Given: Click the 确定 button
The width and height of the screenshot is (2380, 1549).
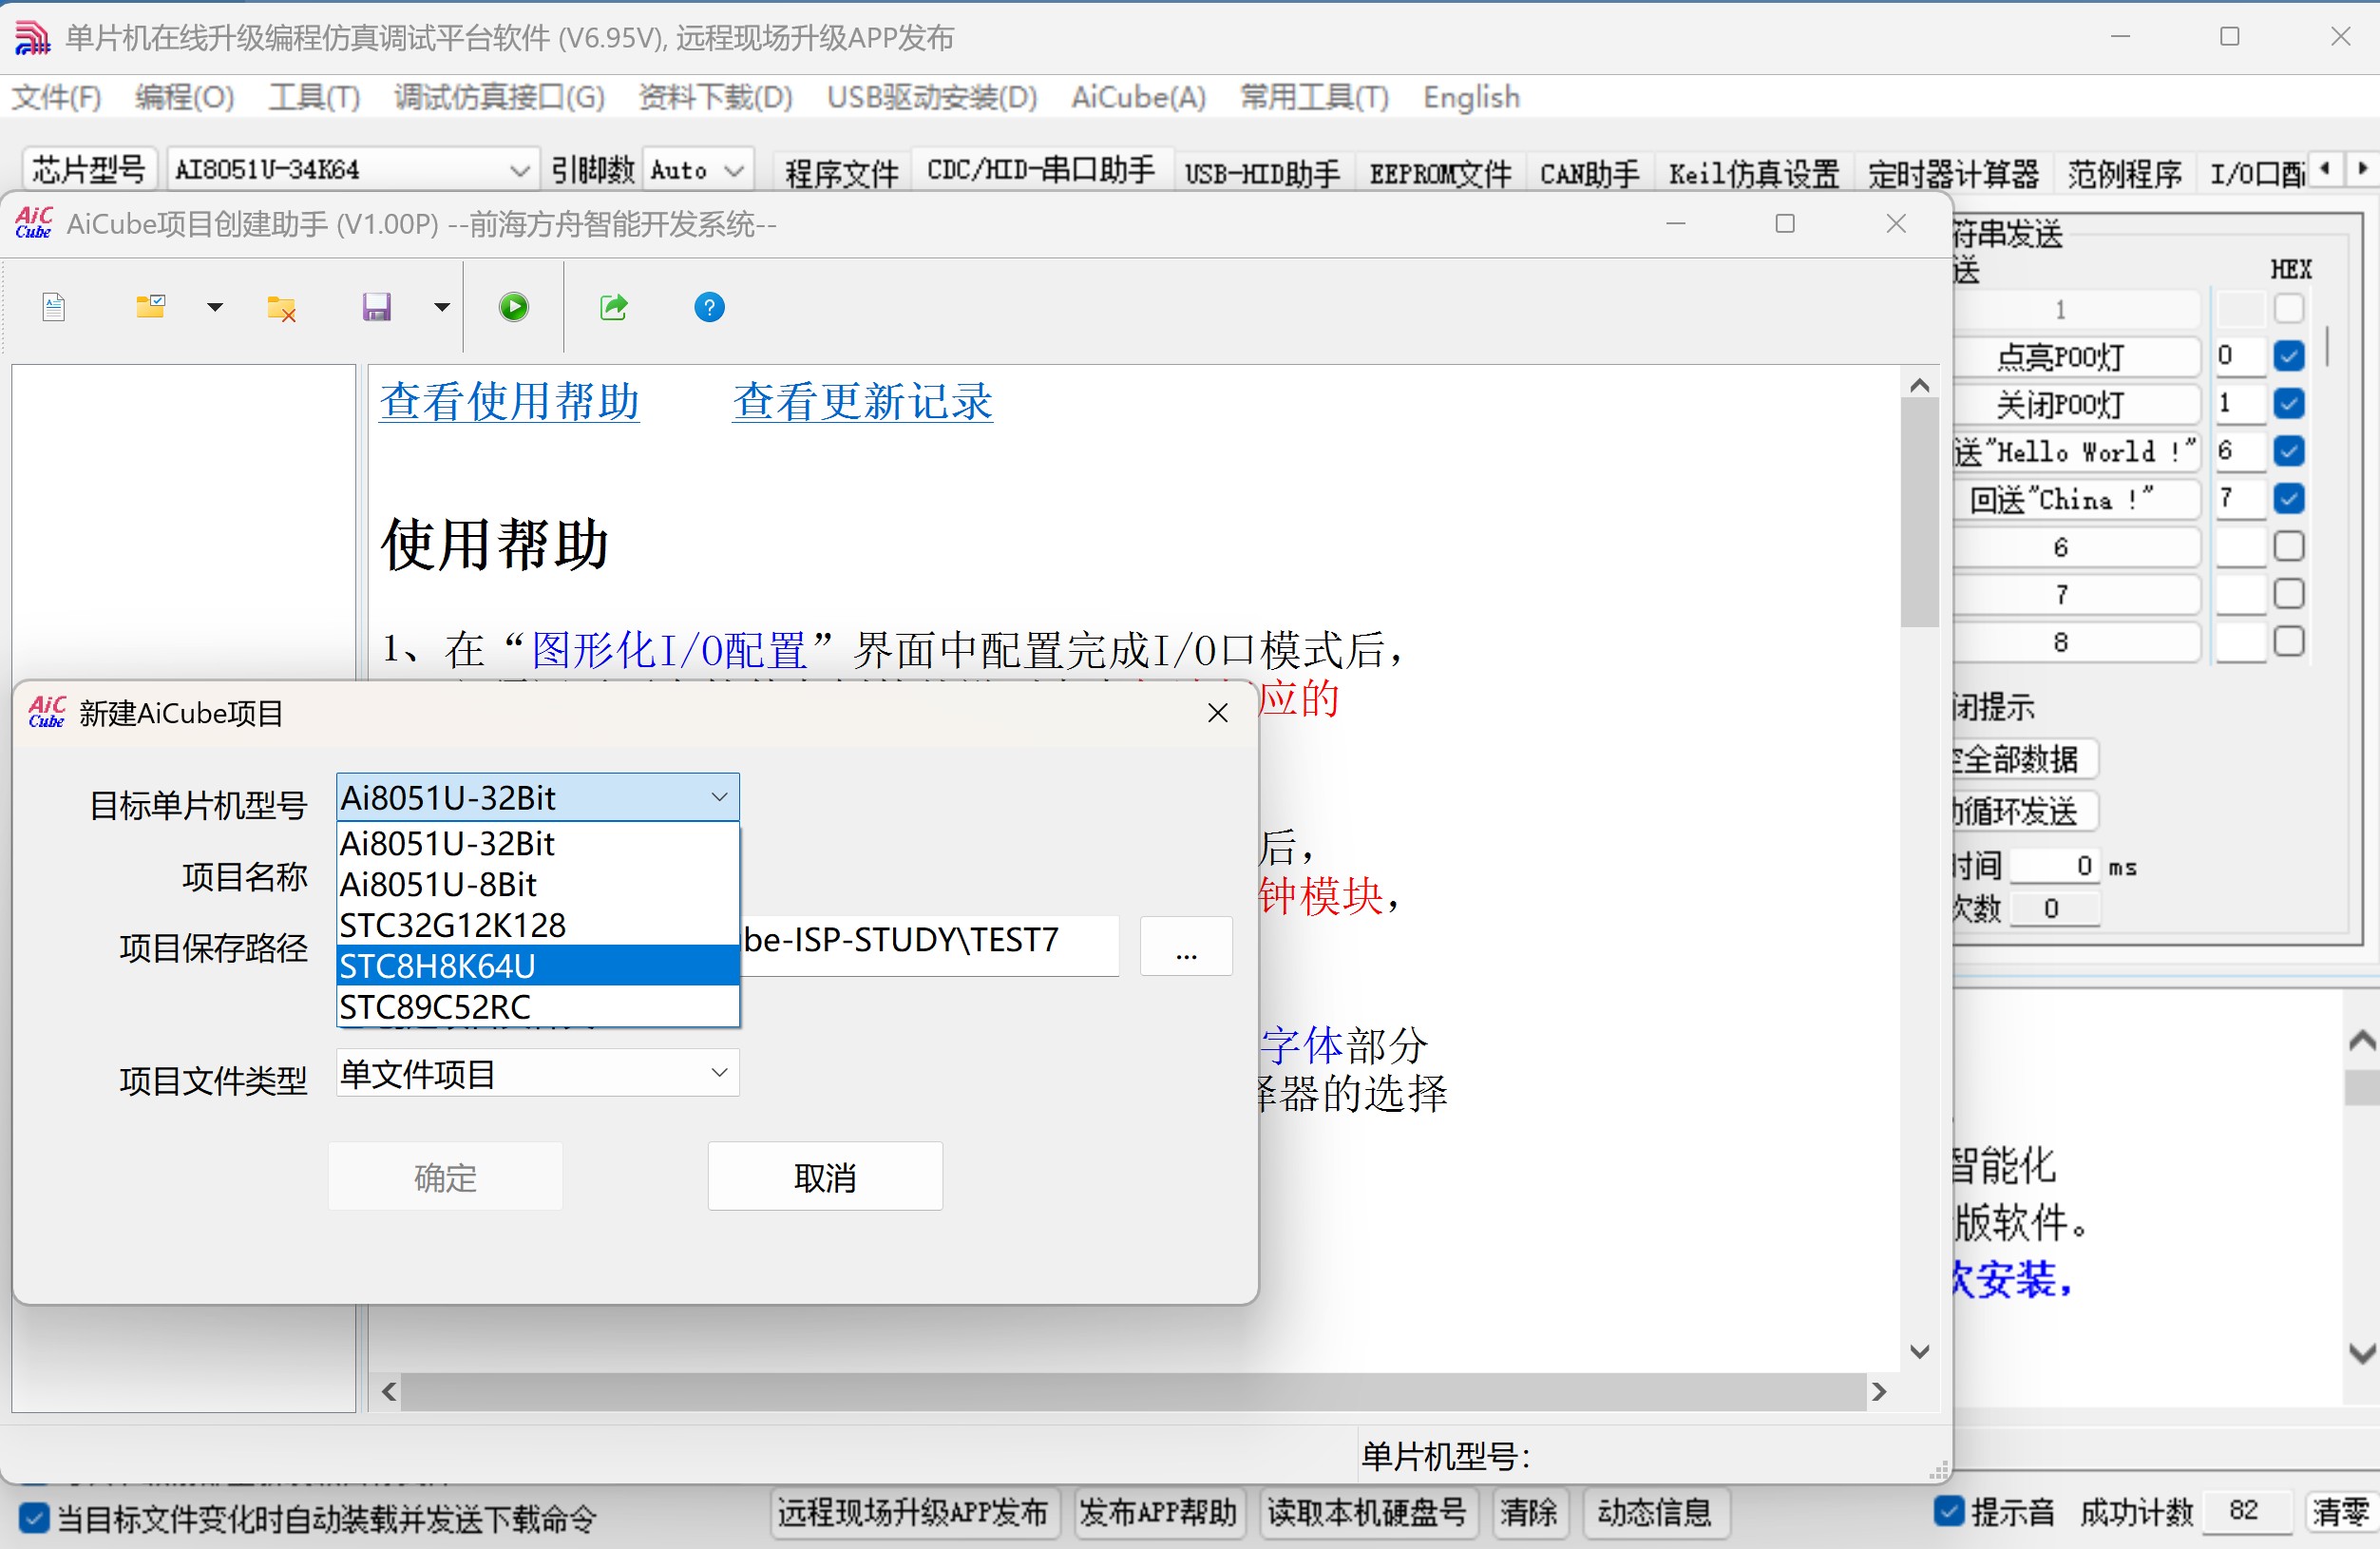Looking at the screenshot, I should tap(445, 1176).
